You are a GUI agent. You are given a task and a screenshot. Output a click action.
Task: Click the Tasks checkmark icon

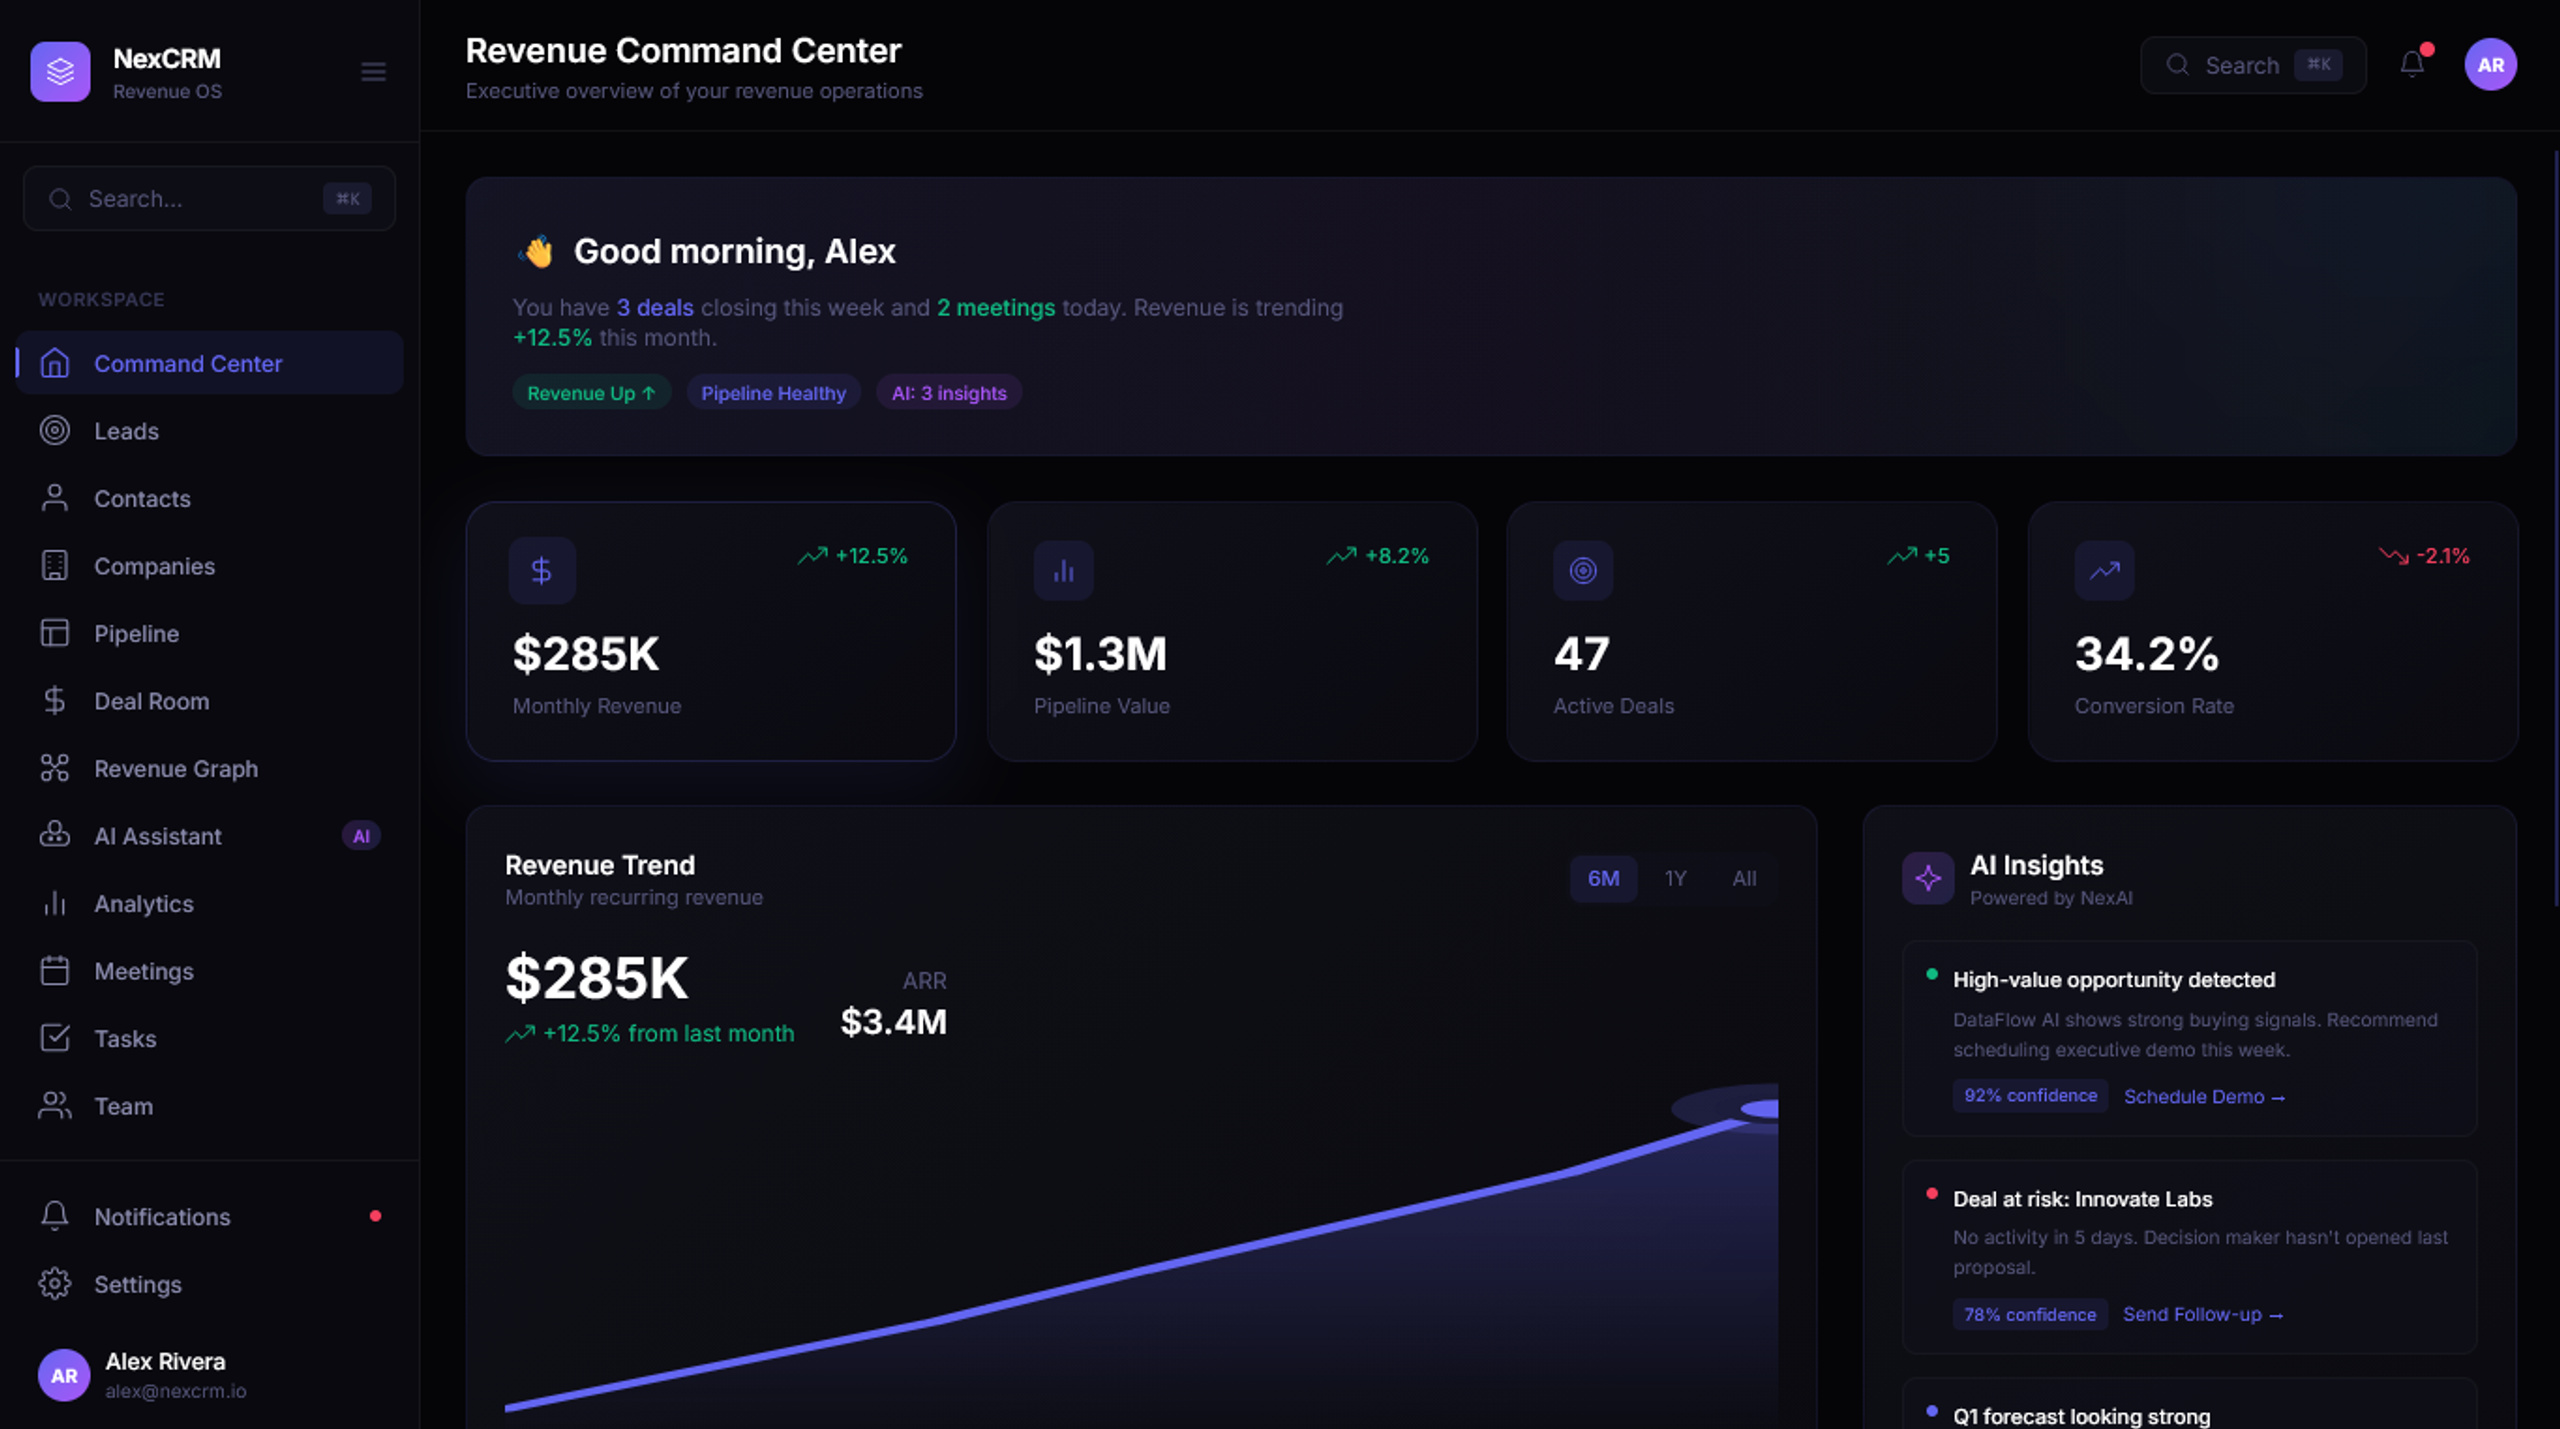[x=55, y=1038]
